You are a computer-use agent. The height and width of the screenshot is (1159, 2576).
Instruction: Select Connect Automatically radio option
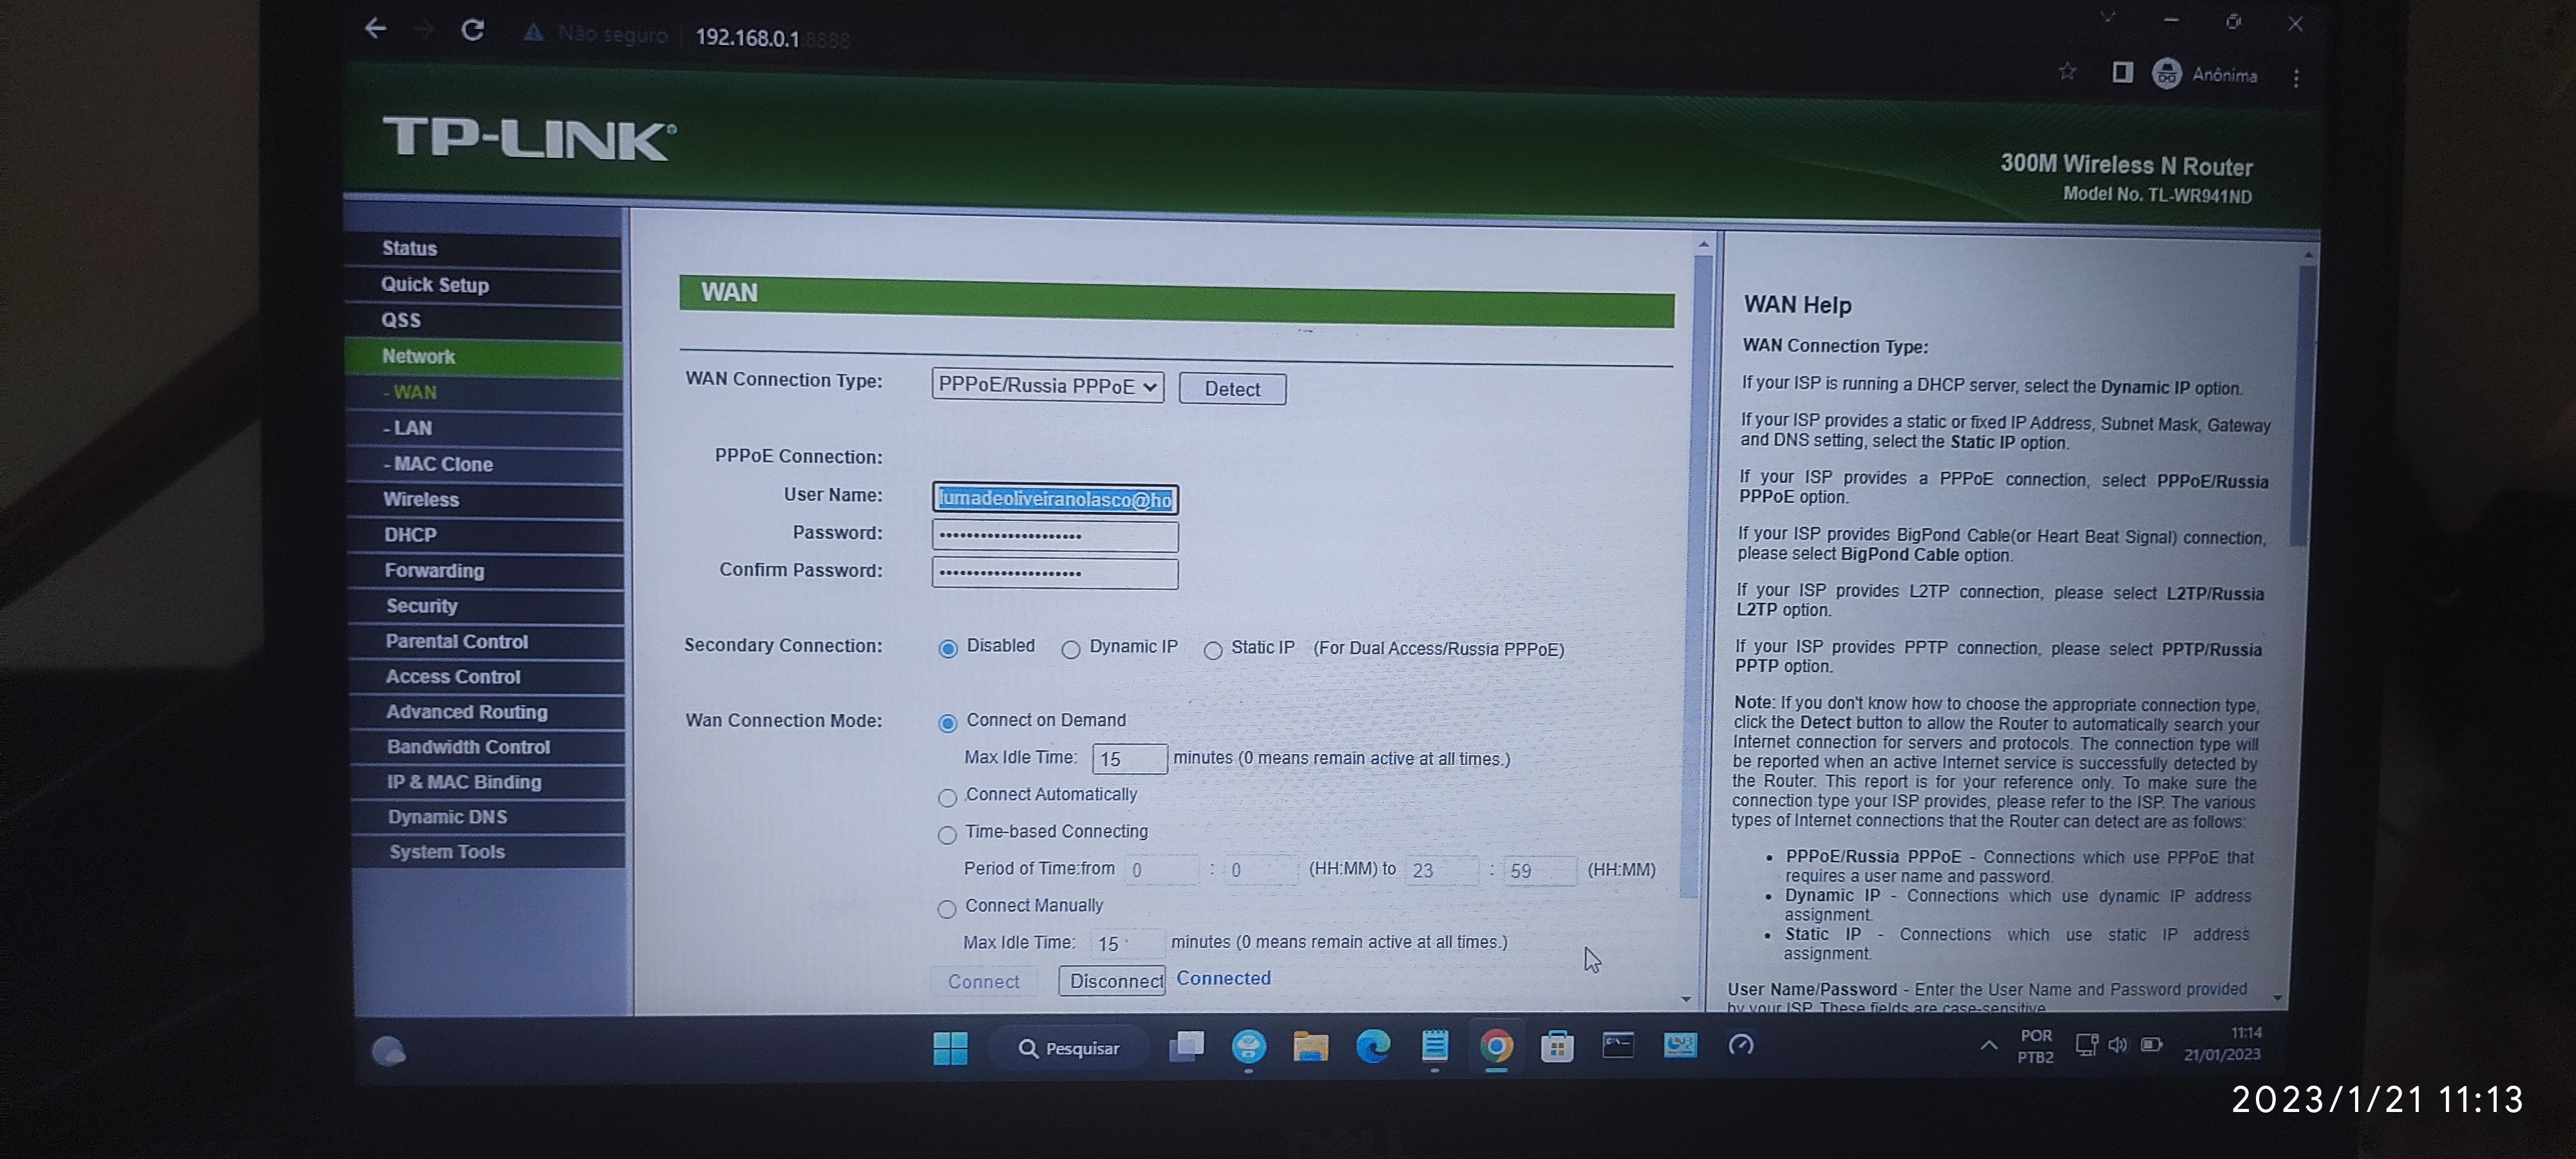point(947,798)
